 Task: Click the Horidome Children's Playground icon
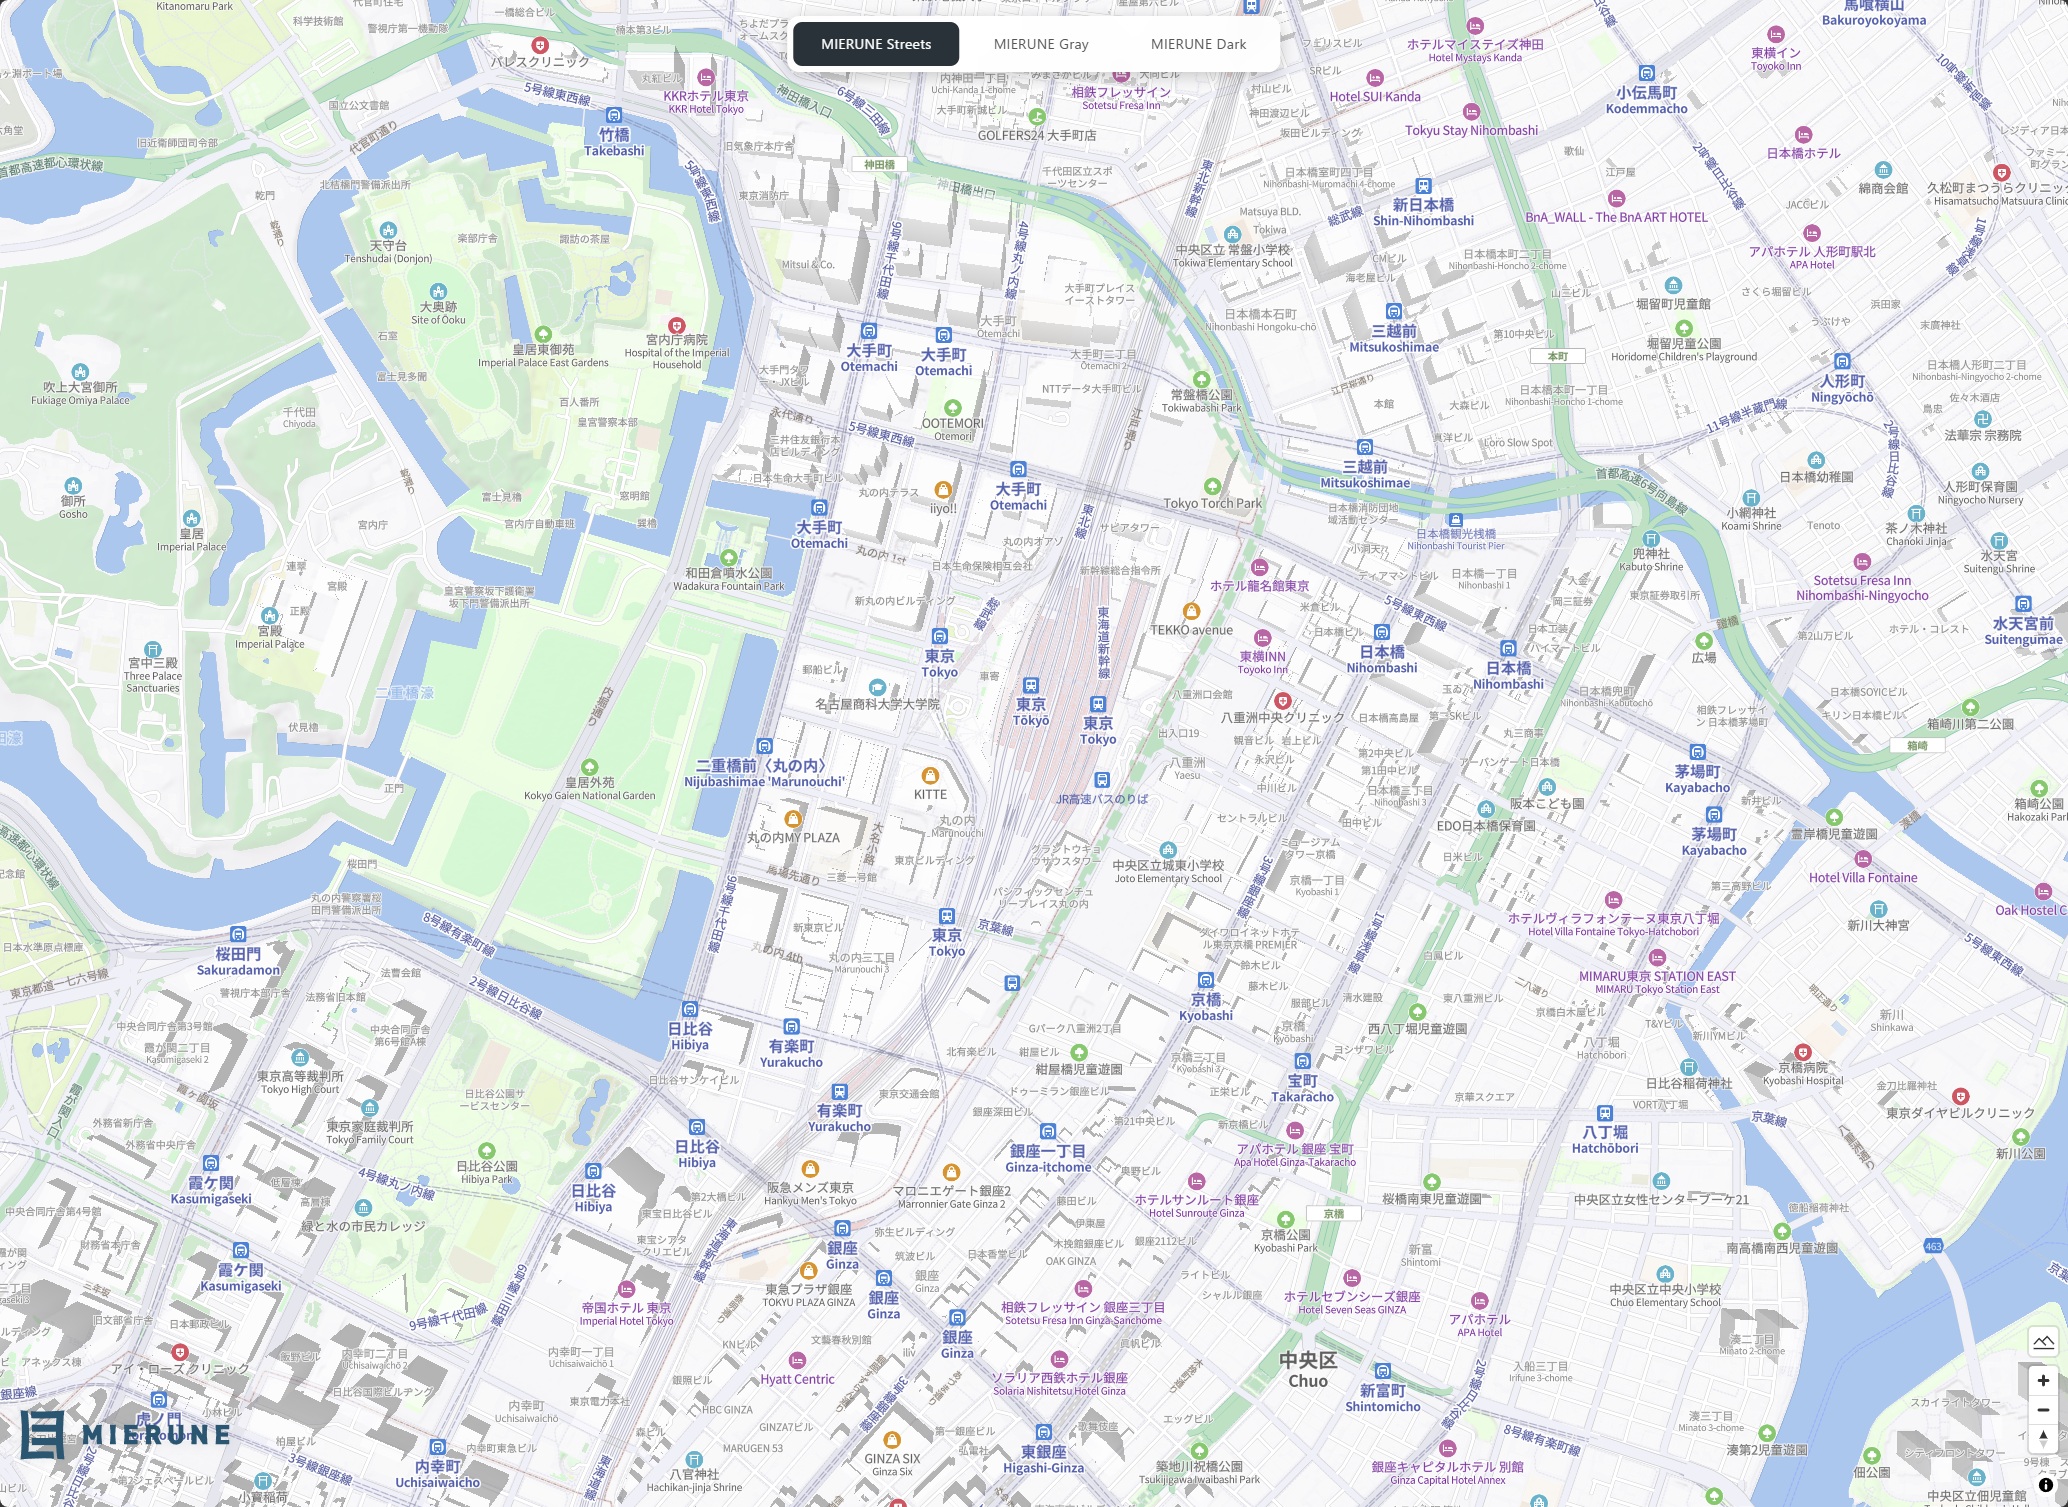(1684, 328)
